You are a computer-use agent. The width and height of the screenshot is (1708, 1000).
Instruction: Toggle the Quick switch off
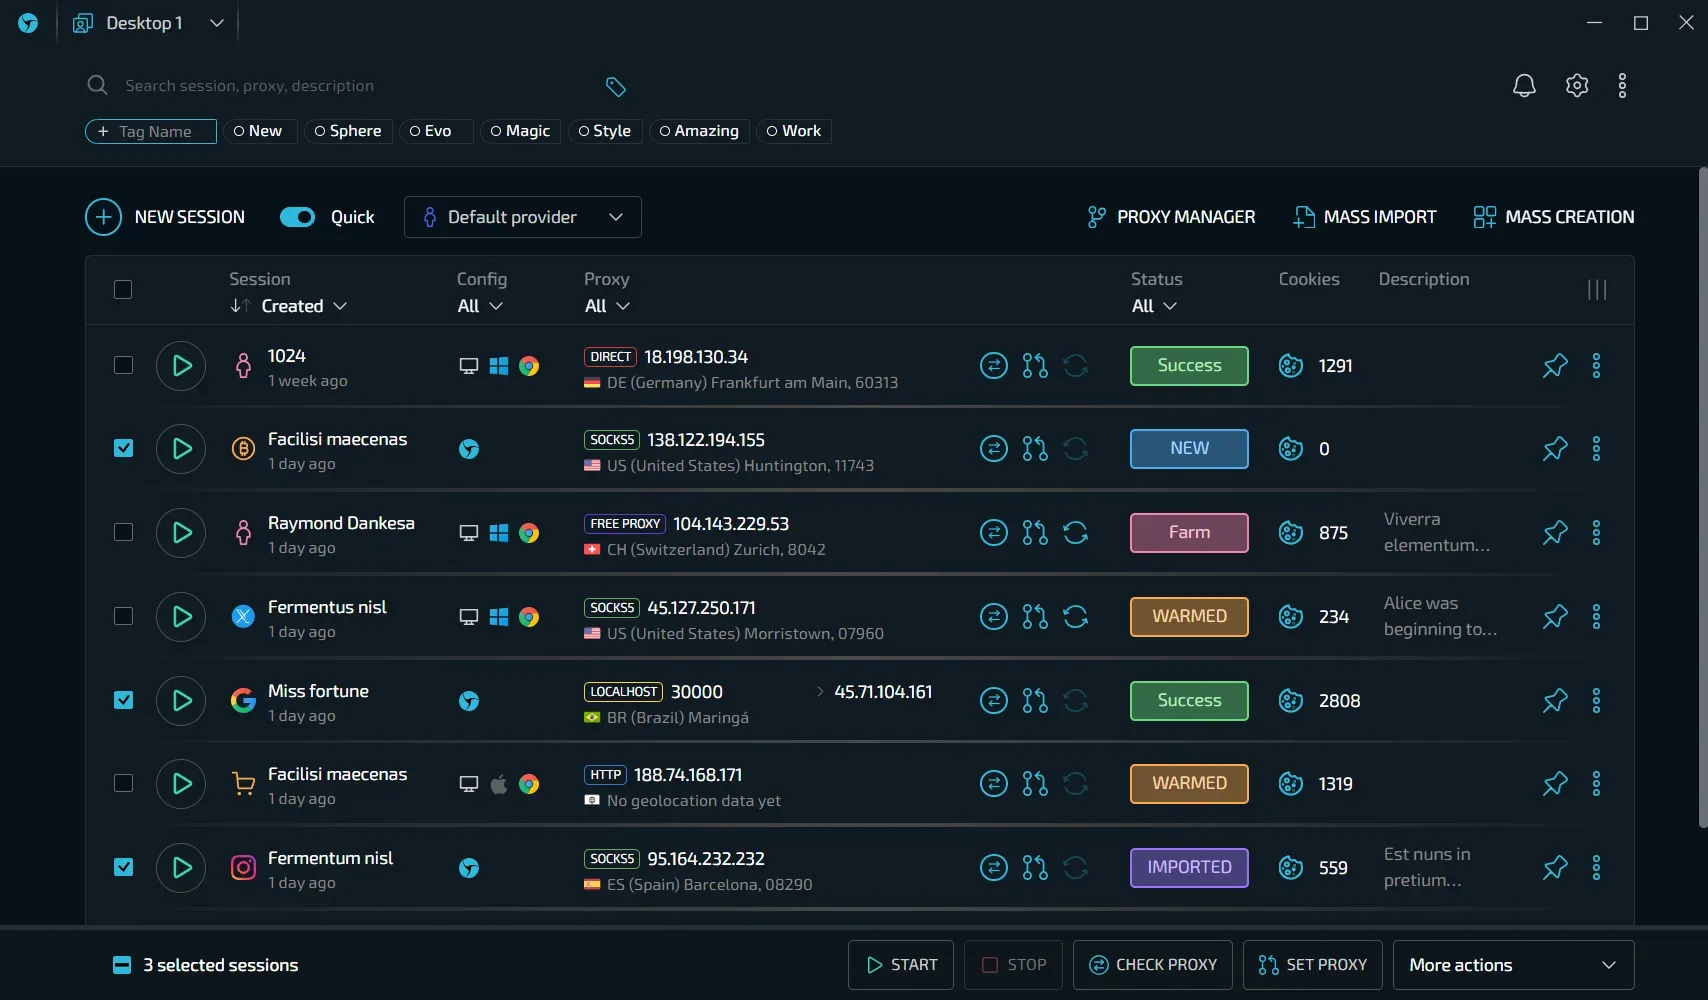point(297,217)
